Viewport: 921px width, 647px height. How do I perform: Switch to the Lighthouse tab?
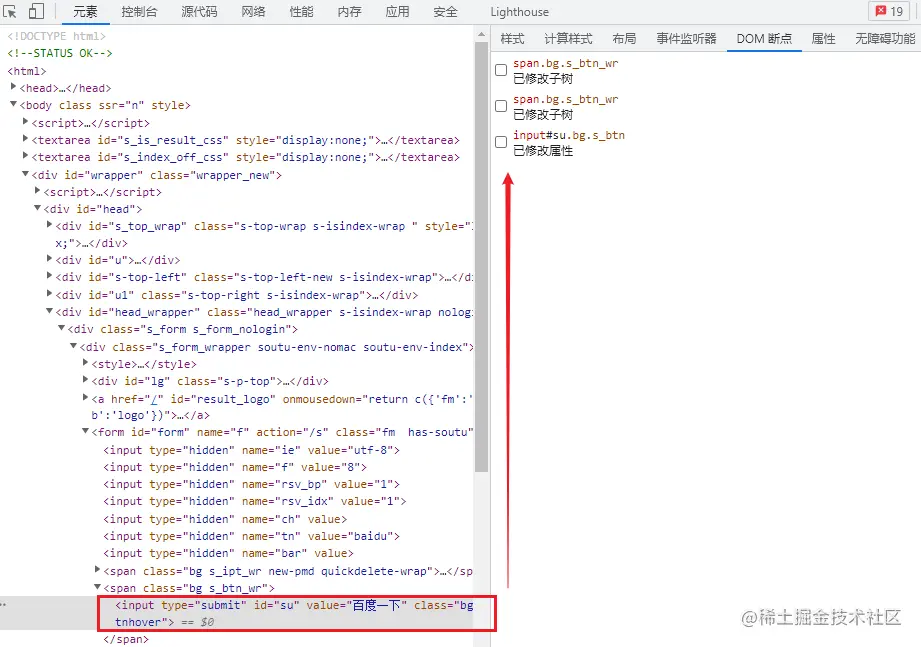coord(518,11)
